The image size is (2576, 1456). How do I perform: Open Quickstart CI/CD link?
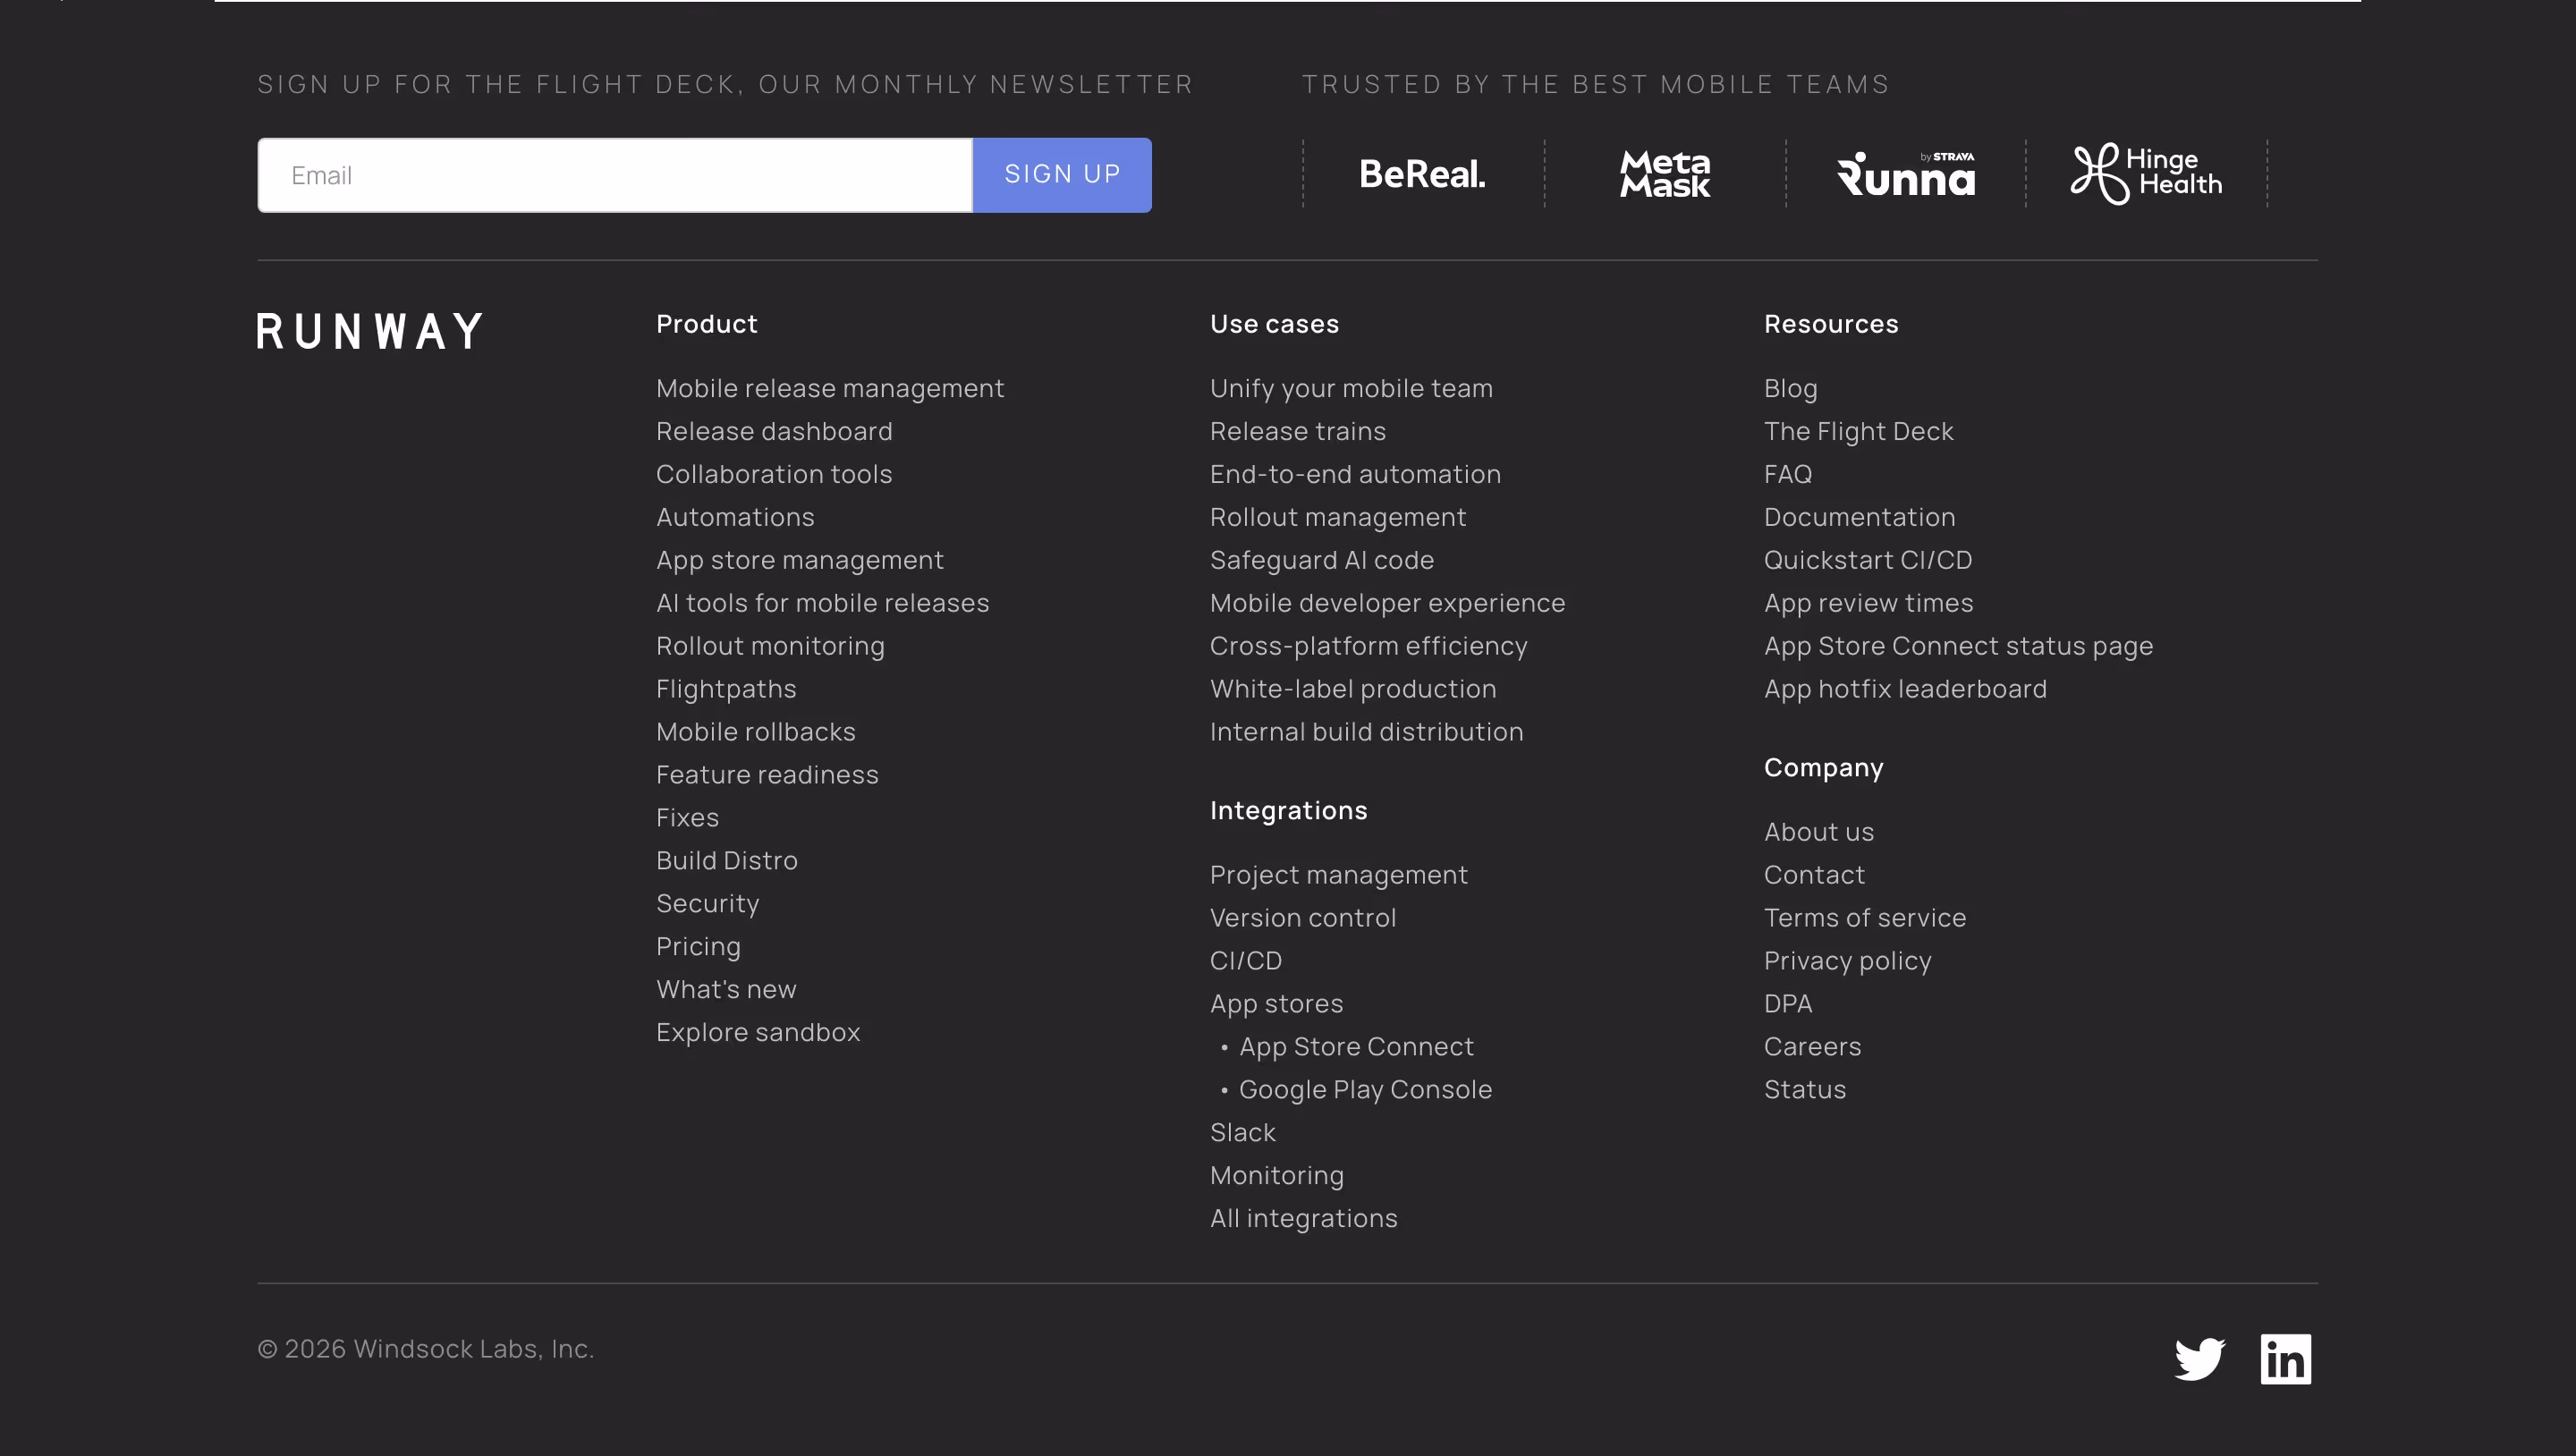(1868, 560)
